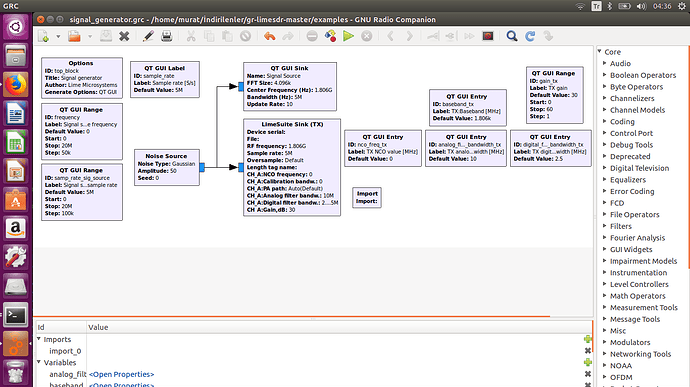Select Math Operators category
The height and width of the screenshot is (387, 690).
click(x=638, y=296)
